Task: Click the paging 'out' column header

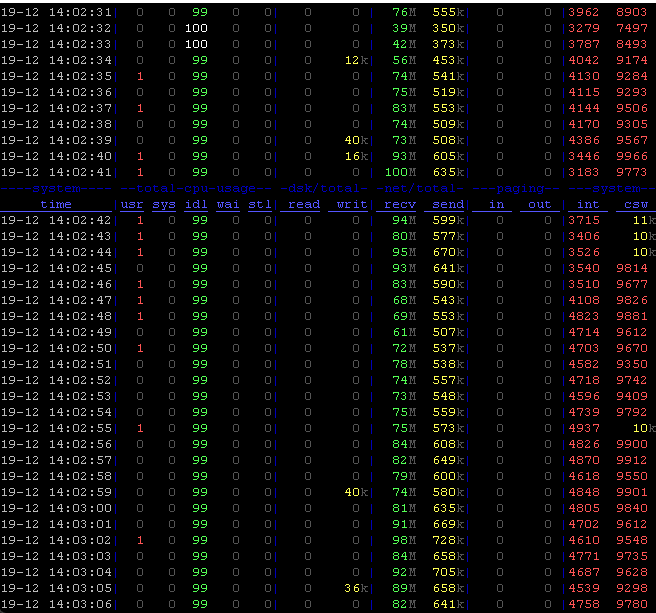Action: pyautogui.click(x=540, y=204)
